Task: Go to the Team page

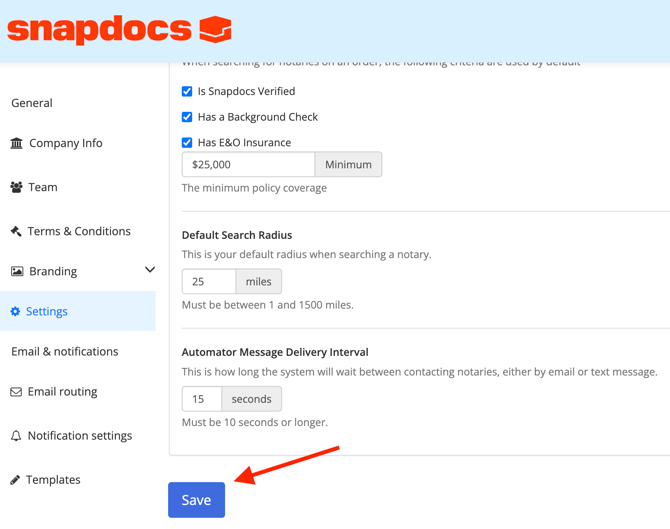Action: (x=43, y=187)
